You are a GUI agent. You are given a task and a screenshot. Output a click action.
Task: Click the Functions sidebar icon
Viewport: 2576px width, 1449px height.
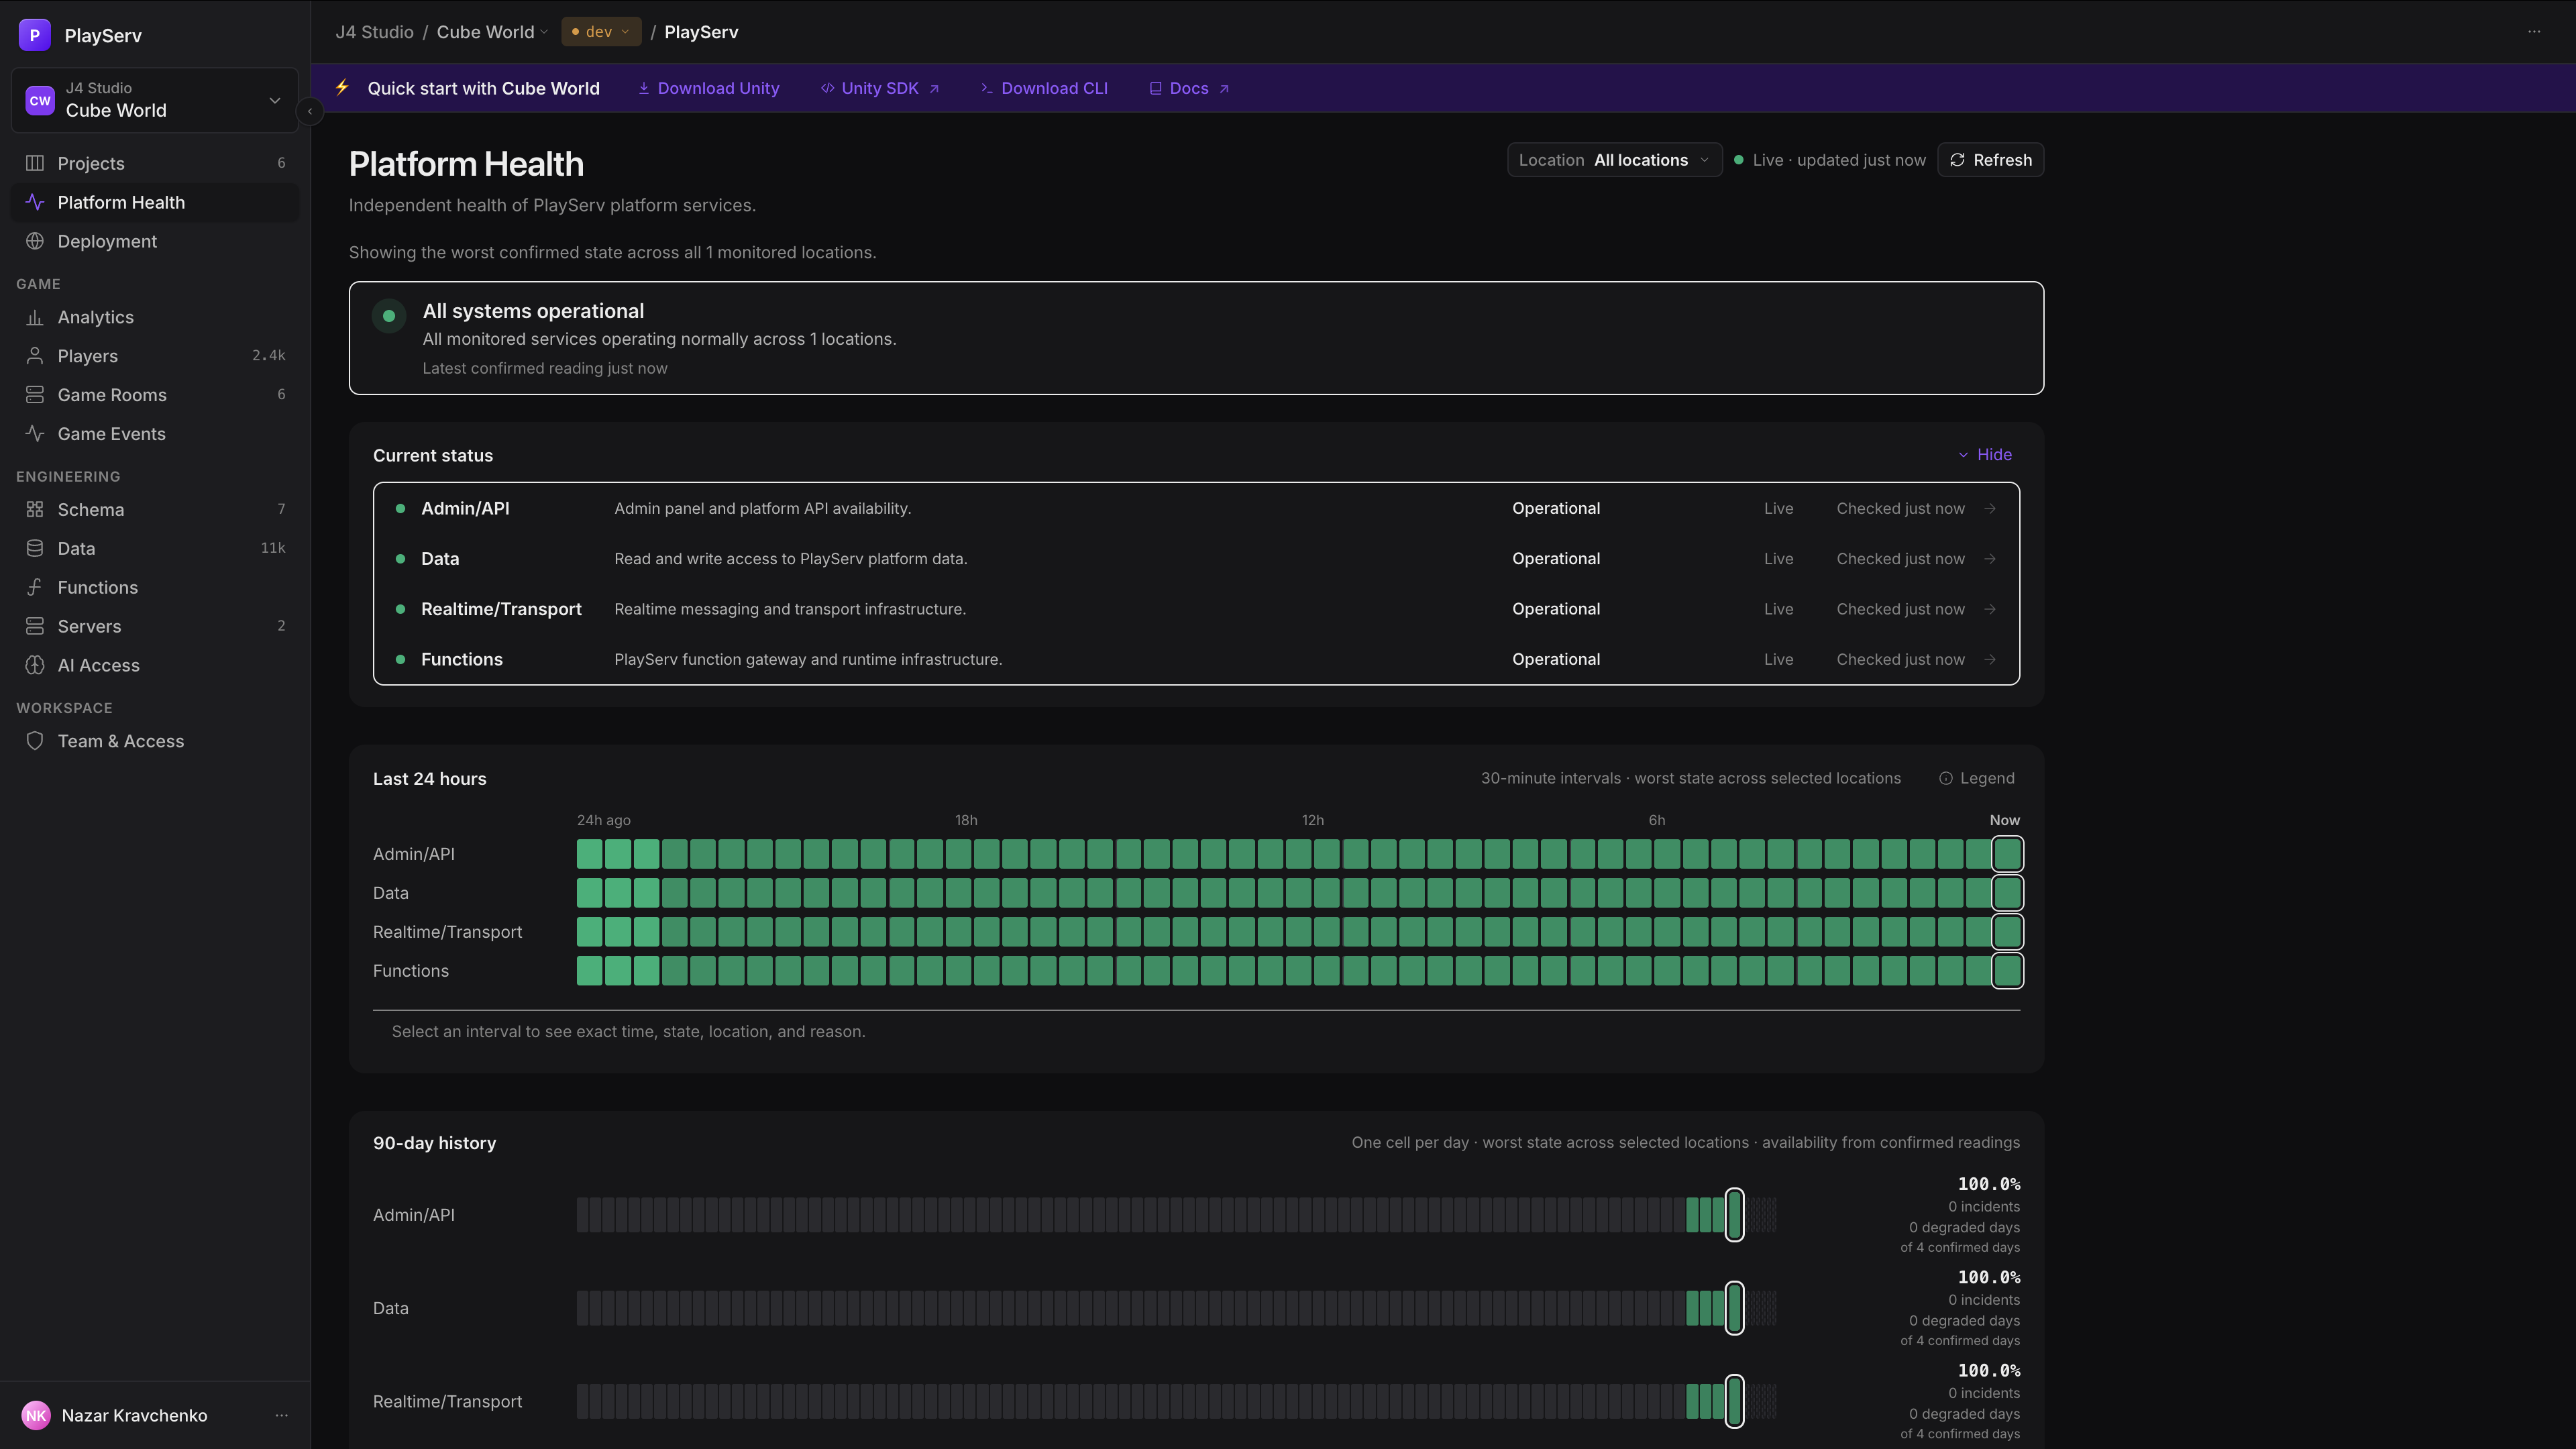tap(35, 587)
